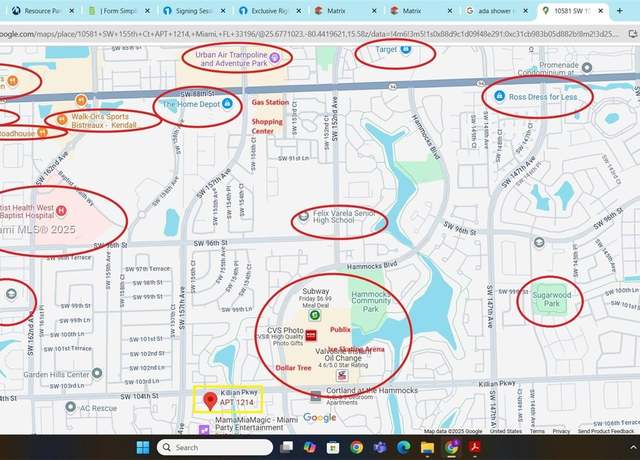640x460 pixels.
Task: Click the Urban Air Trampoline park pin
Action: [x=275, y=58]
